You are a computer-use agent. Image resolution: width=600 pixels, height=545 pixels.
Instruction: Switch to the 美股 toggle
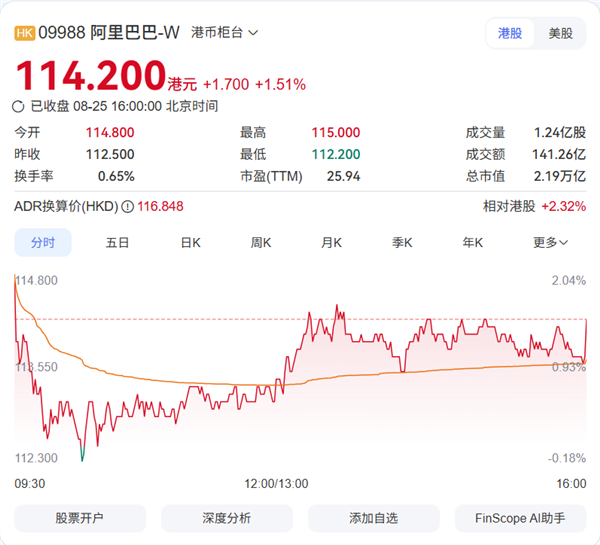pos(560,33)
